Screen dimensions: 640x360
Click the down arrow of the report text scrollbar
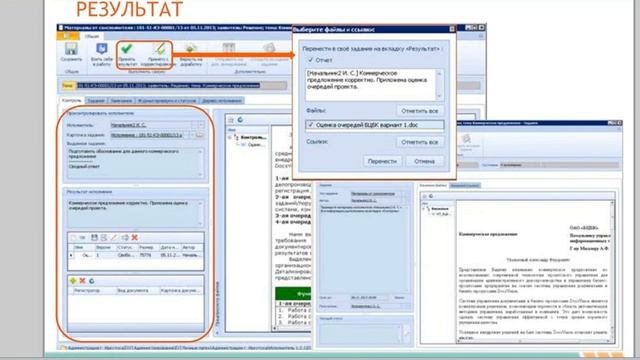[x=439, y=96]
